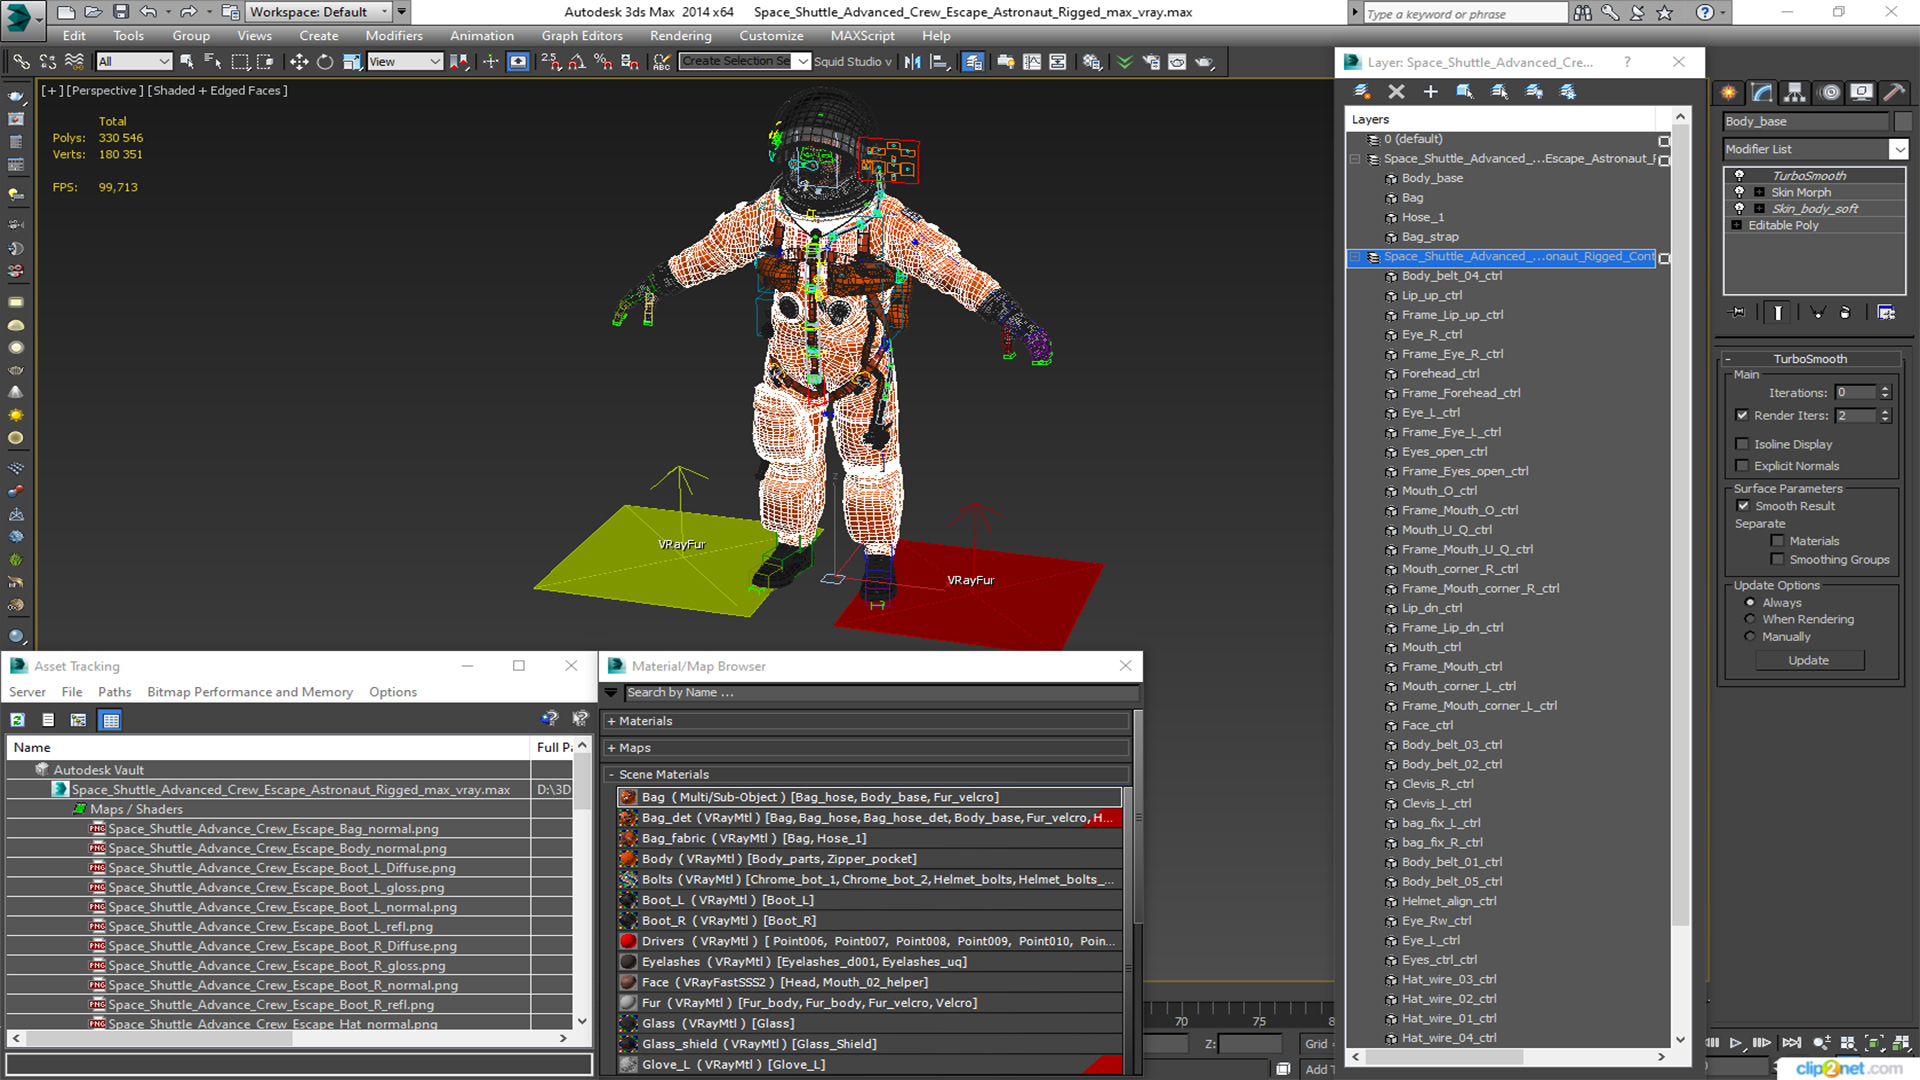
Task: Select the Bag object in Layers list
Action: (x=1412, y=198)
